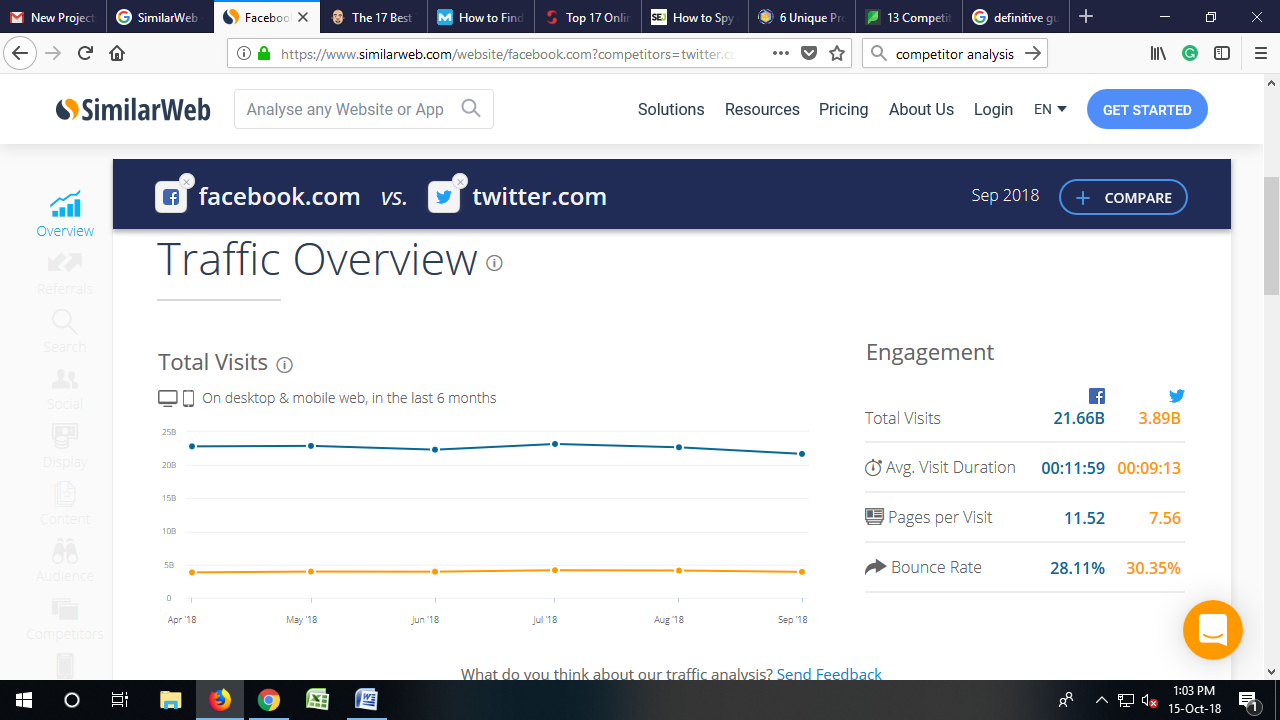The width and height of the screenshot is (1280, 720).
Task: Reload the current page
Action: coord(85,53)
